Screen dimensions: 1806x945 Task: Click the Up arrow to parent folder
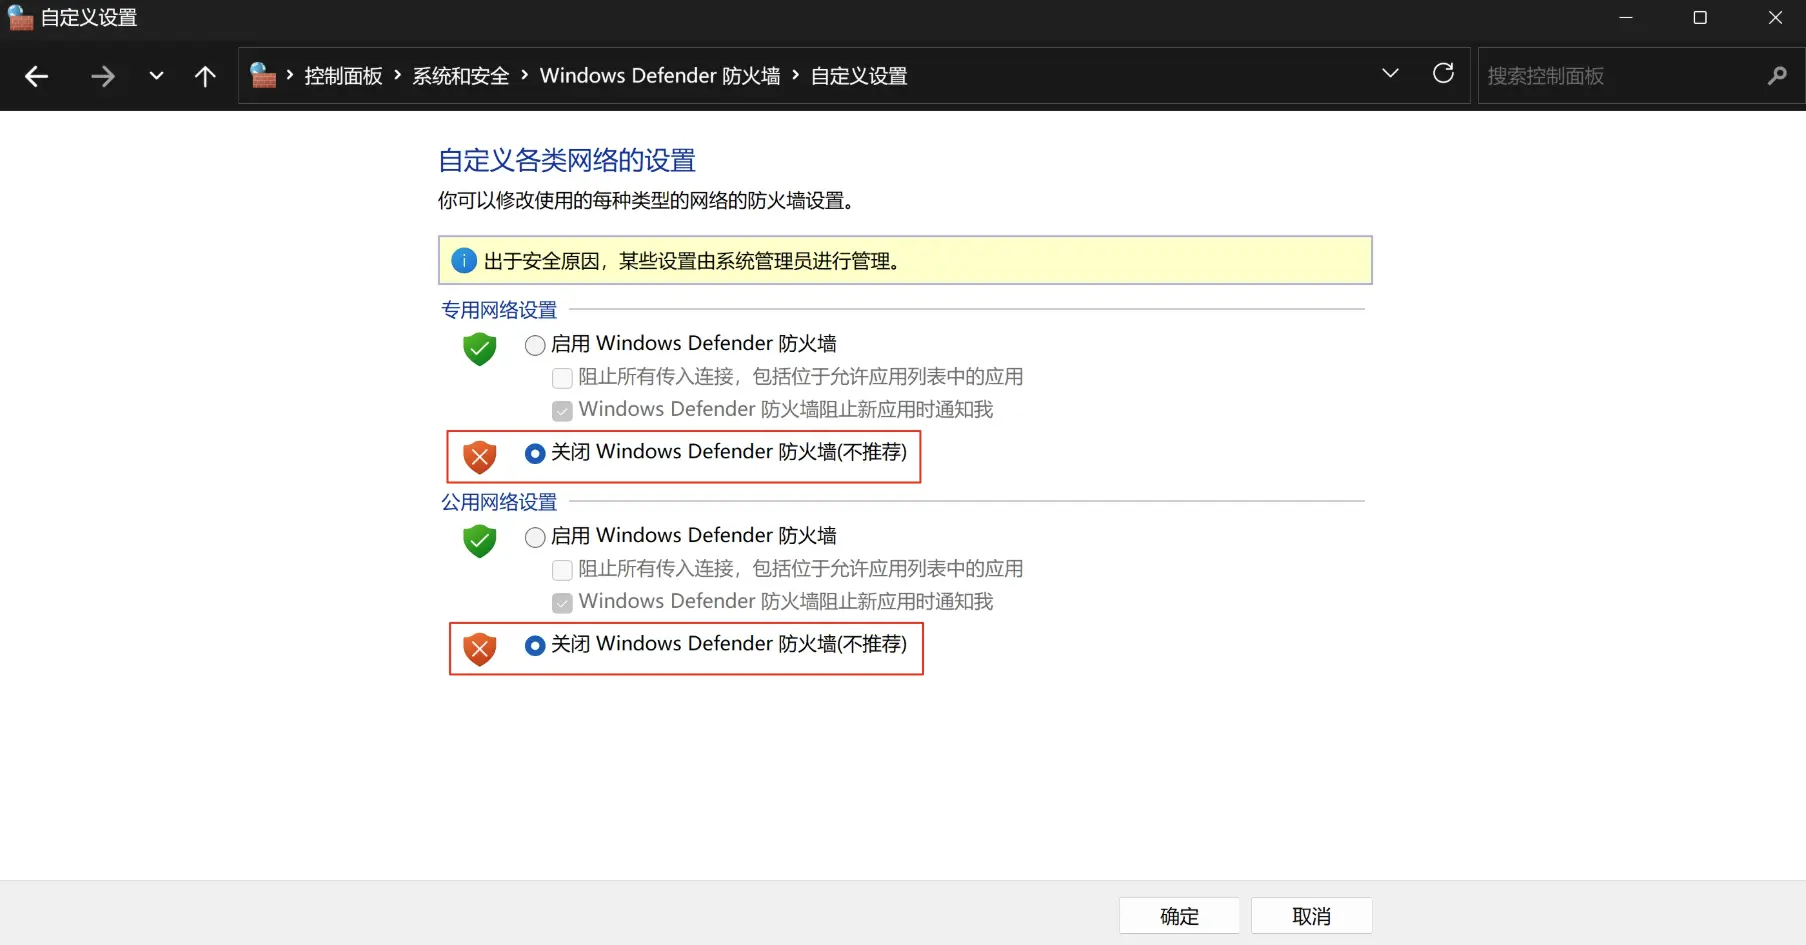tap(205, 76)
